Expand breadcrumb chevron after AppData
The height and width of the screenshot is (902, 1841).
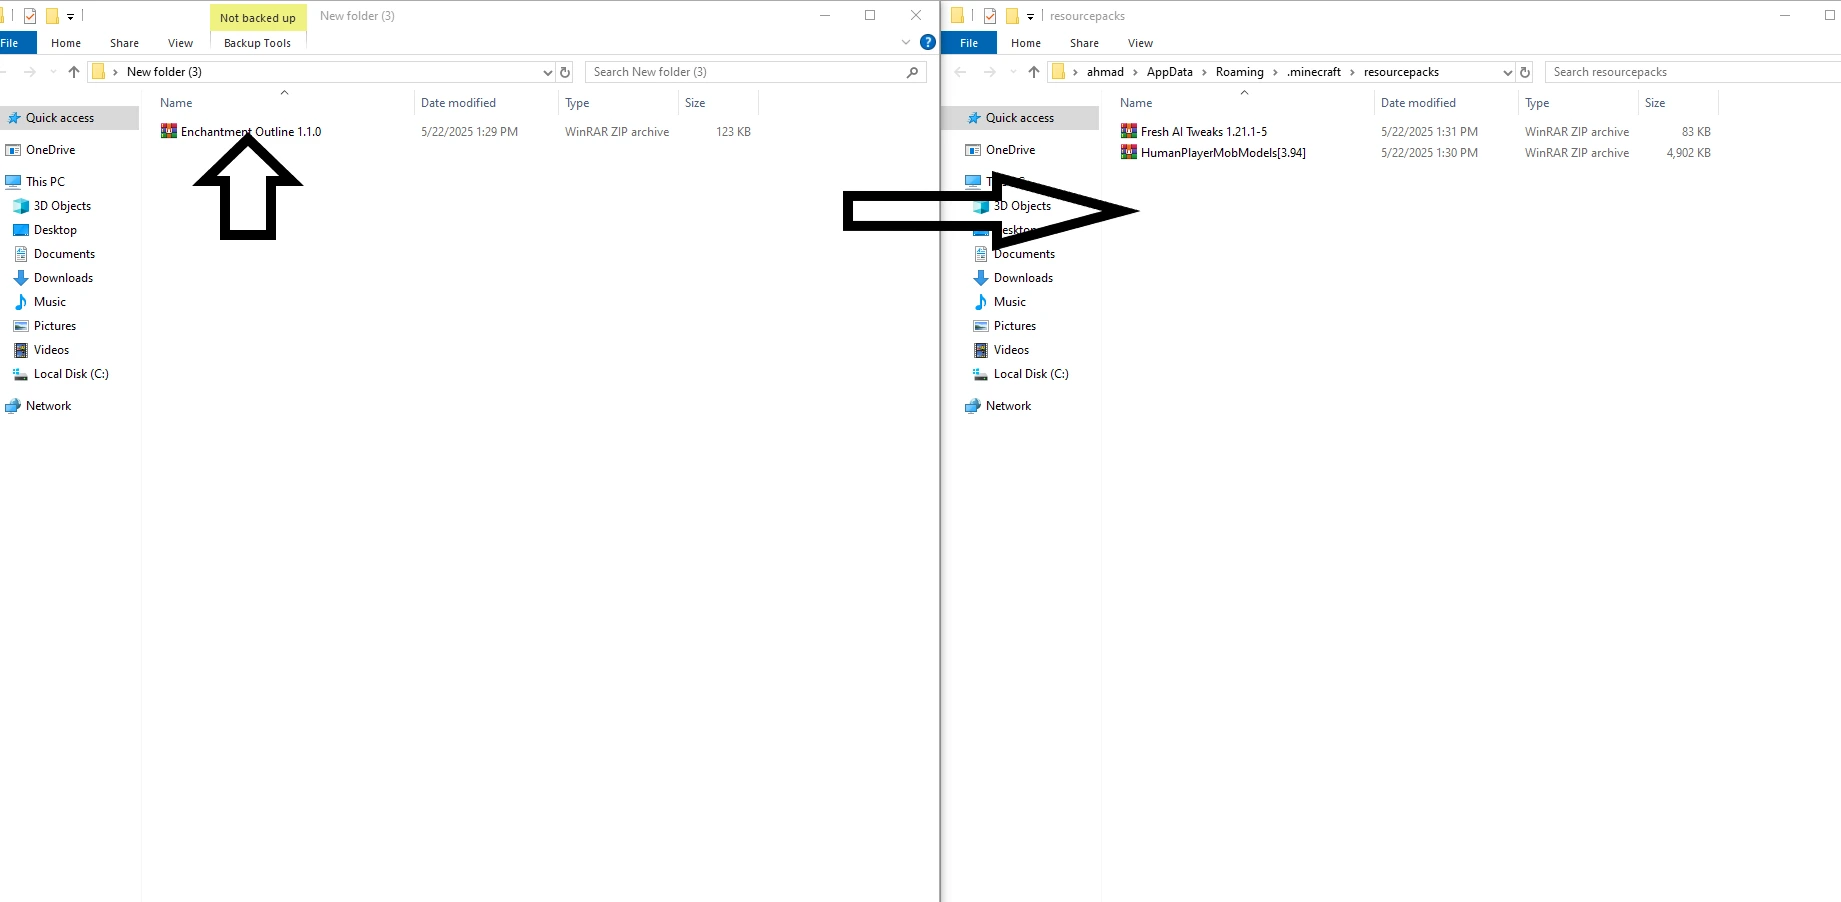point(1204,72)
